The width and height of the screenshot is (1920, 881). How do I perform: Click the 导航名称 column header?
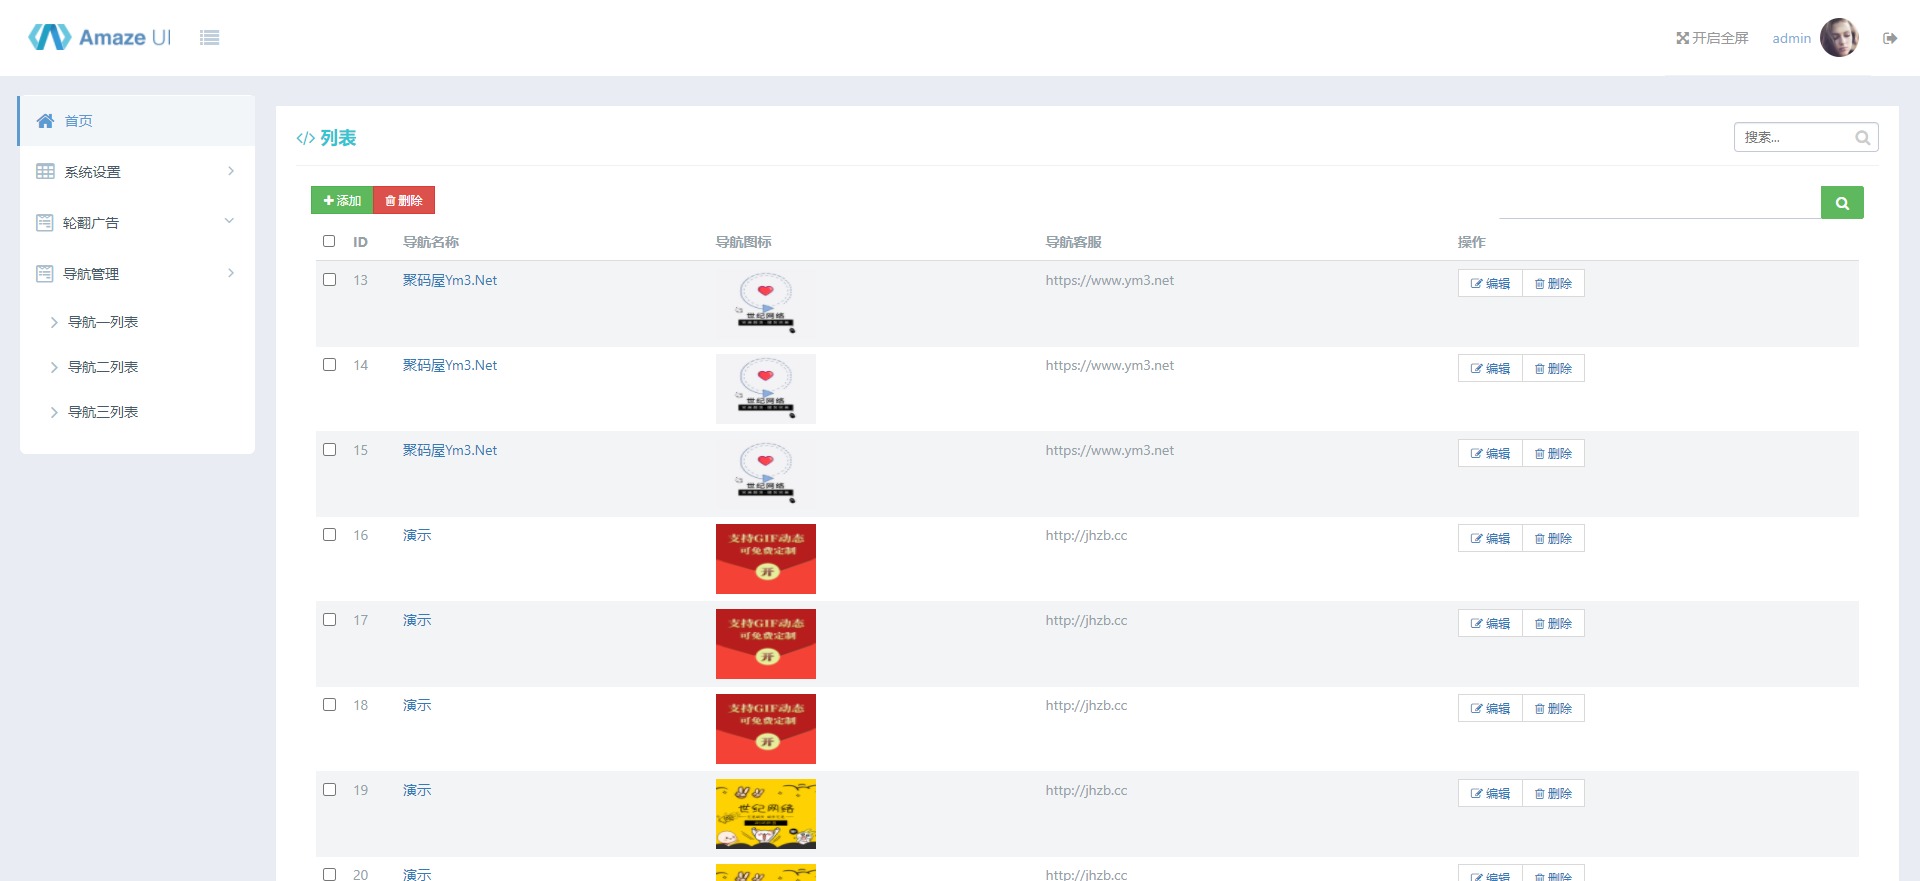[431, 242]
